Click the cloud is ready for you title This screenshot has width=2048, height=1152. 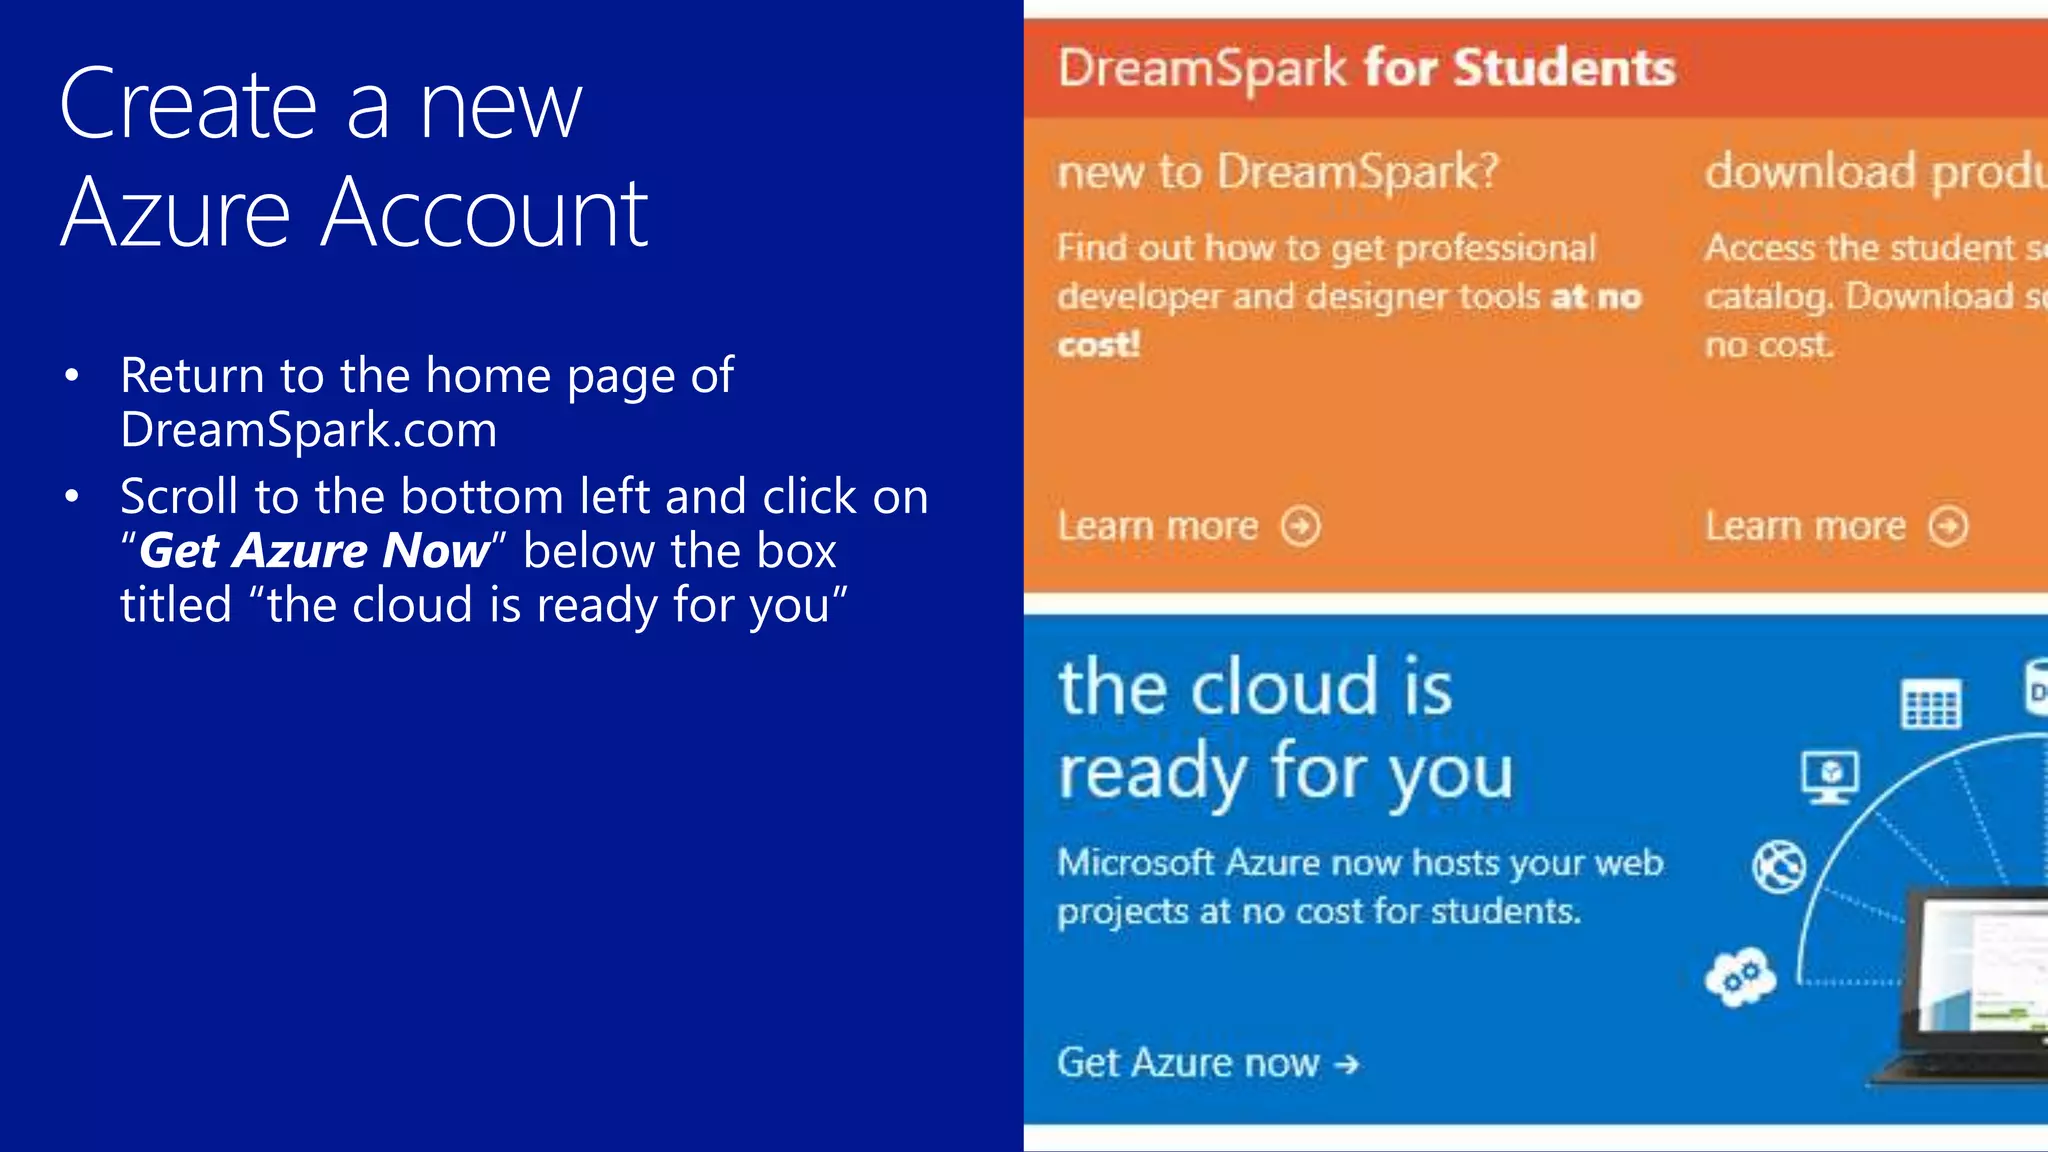point(1285,730)
